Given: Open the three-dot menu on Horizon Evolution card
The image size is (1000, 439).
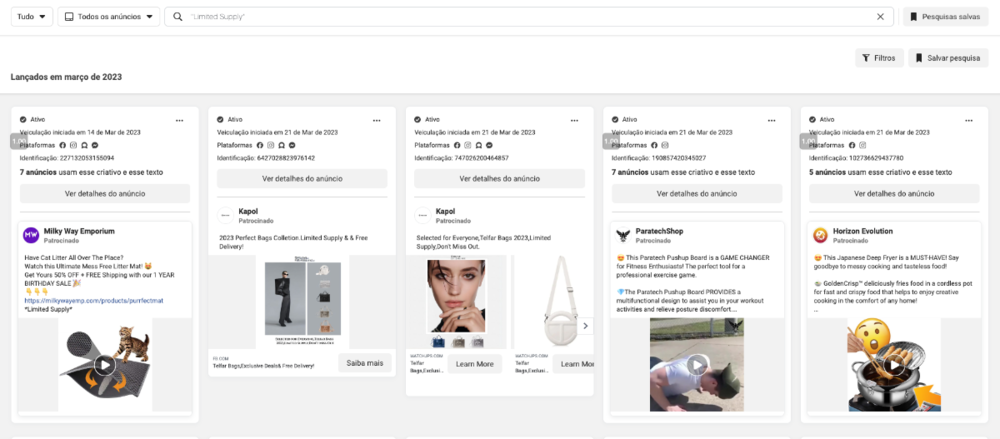Looking at the screenshot, I should click(969, 120).
